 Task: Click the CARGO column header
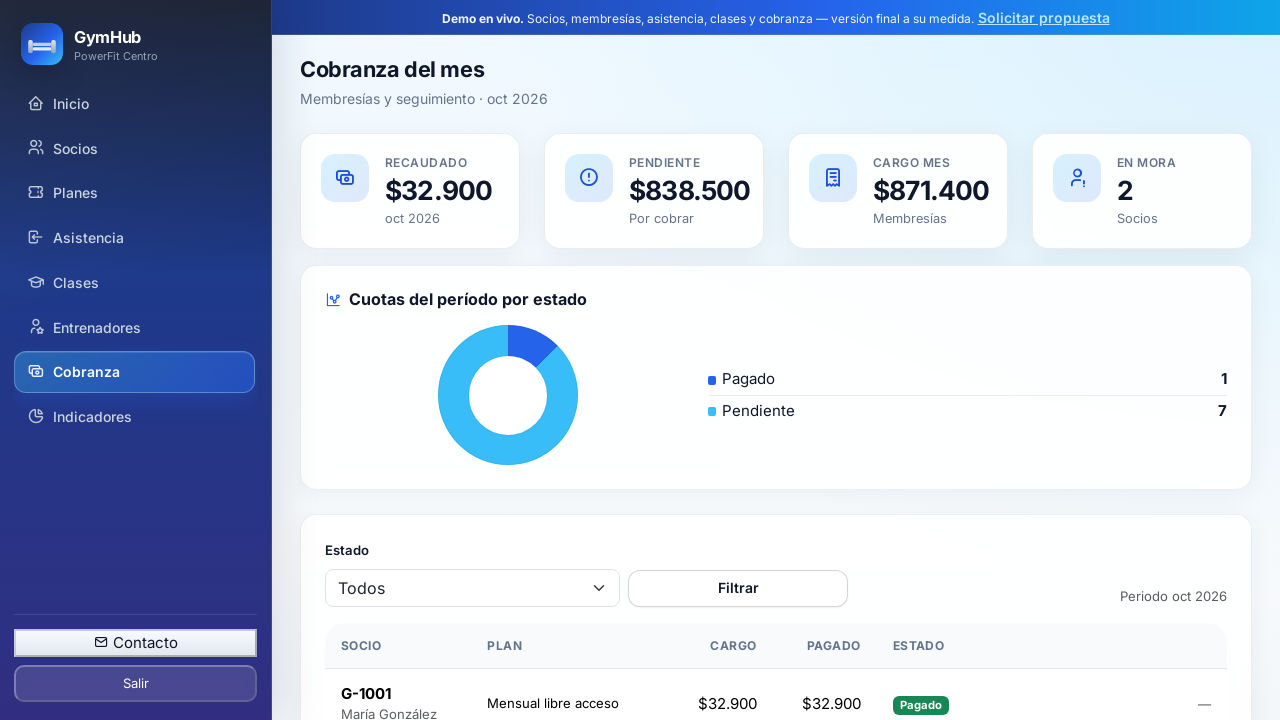[x=733, y=646]
